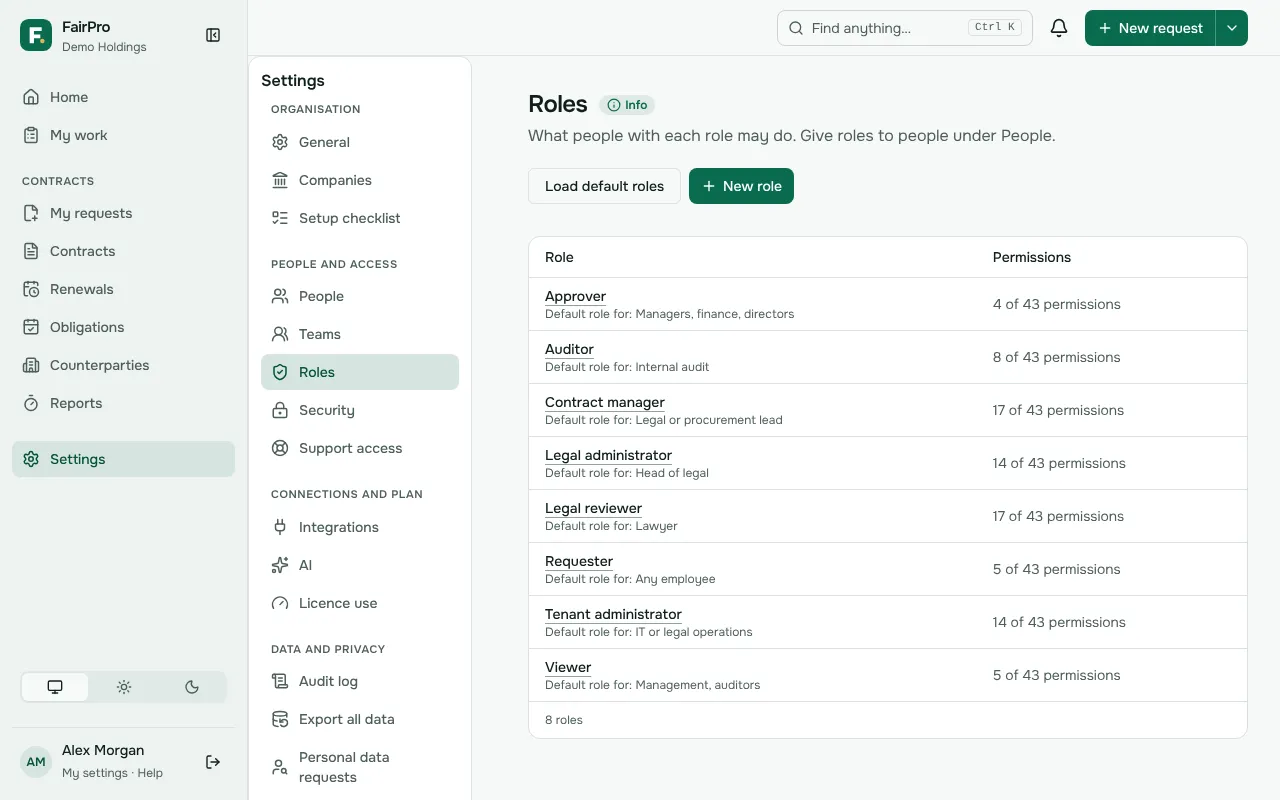Collapse the sidebar with the panel icon
Image resolution: width=1280 pixels, height=800 pixels.
pos(213,35)
